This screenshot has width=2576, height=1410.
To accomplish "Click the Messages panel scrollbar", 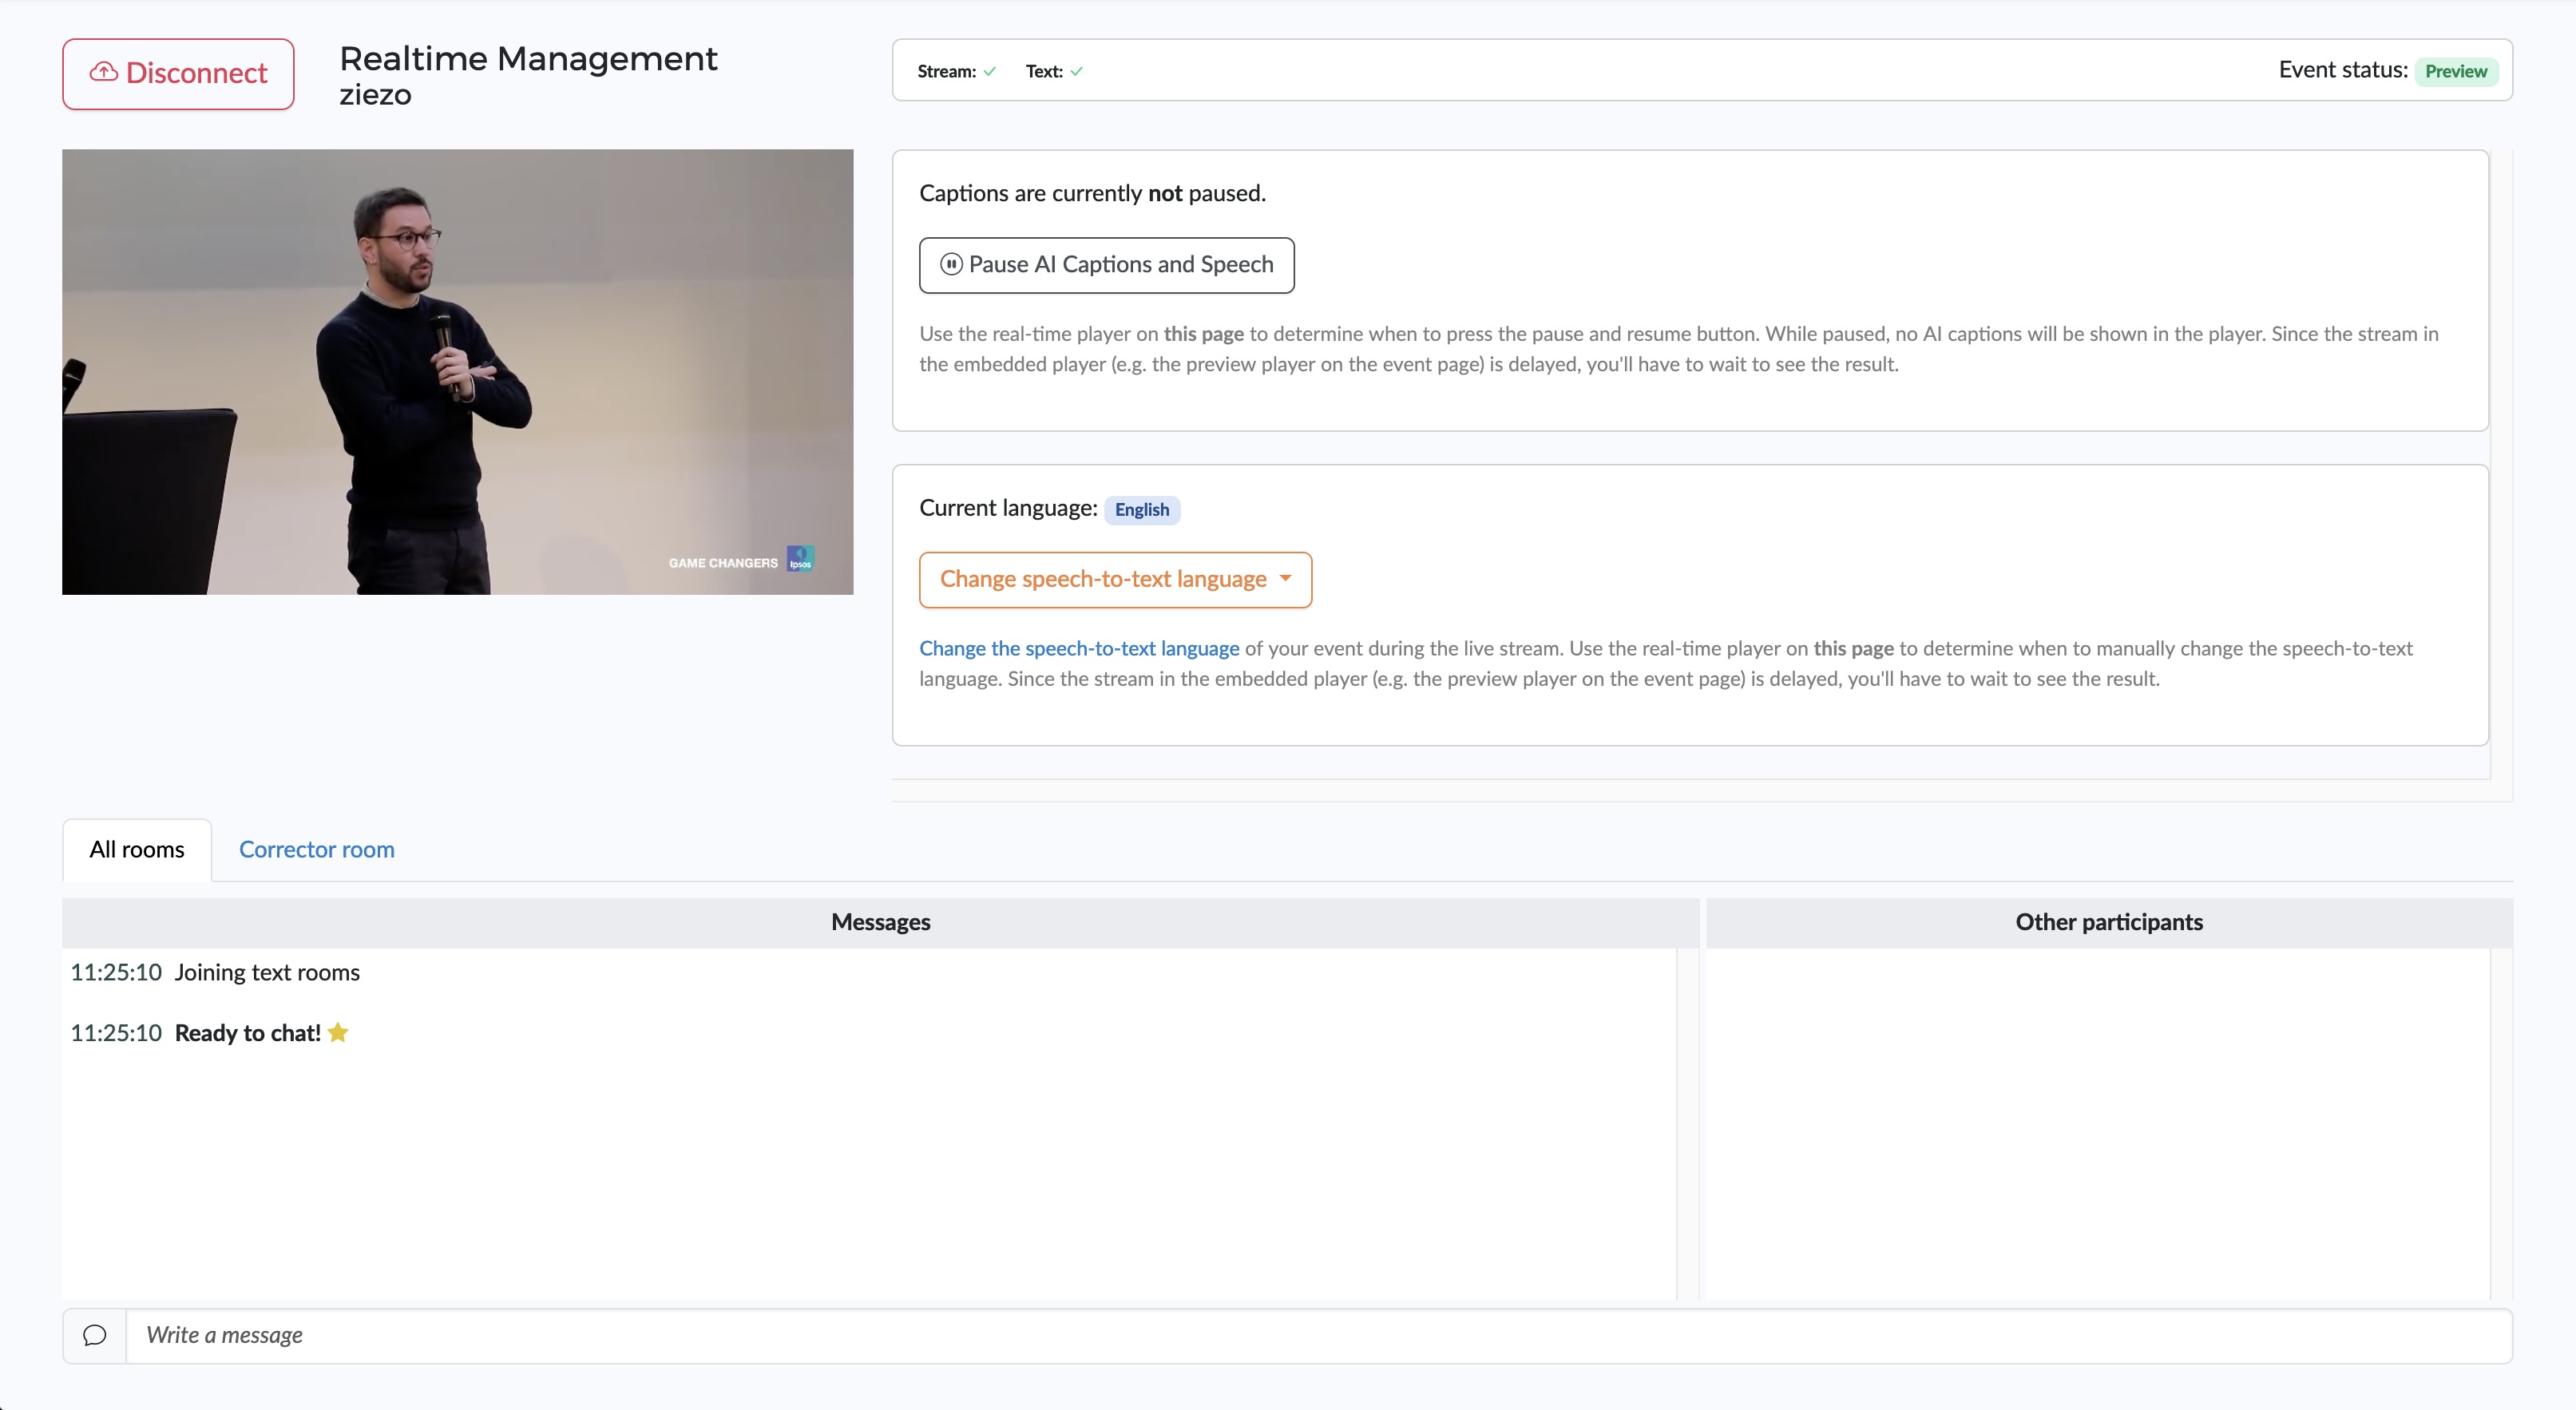I will click(1687, 1124).
